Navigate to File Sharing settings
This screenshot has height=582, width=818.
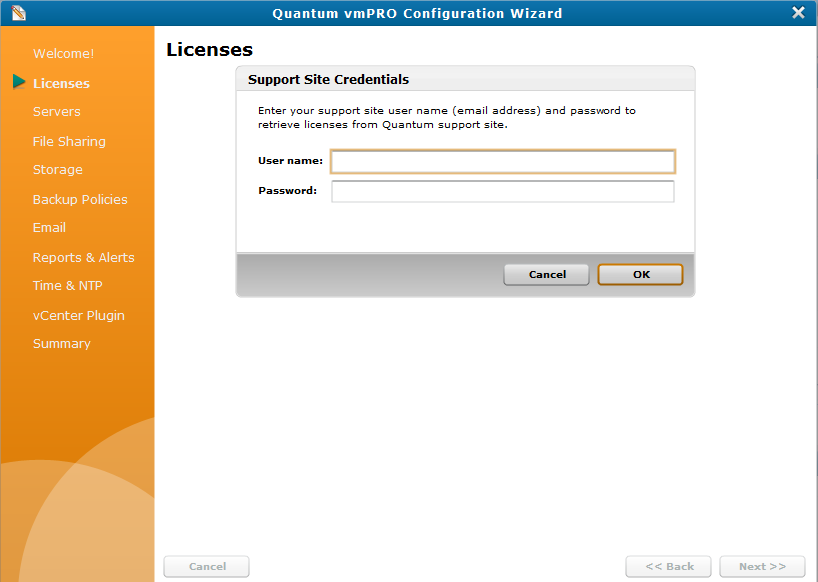pos(69,141)
